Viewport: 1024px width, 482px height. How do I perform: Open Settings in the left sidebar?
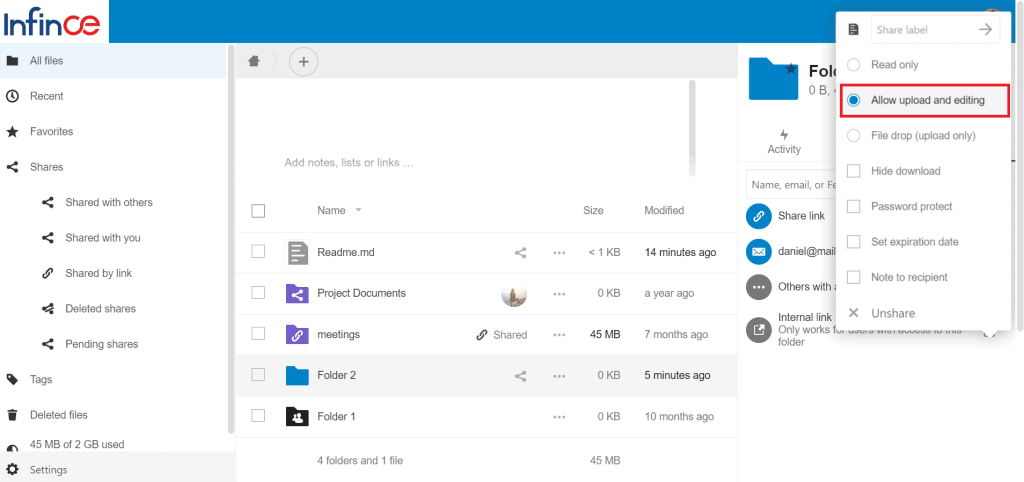click(48, 470)
